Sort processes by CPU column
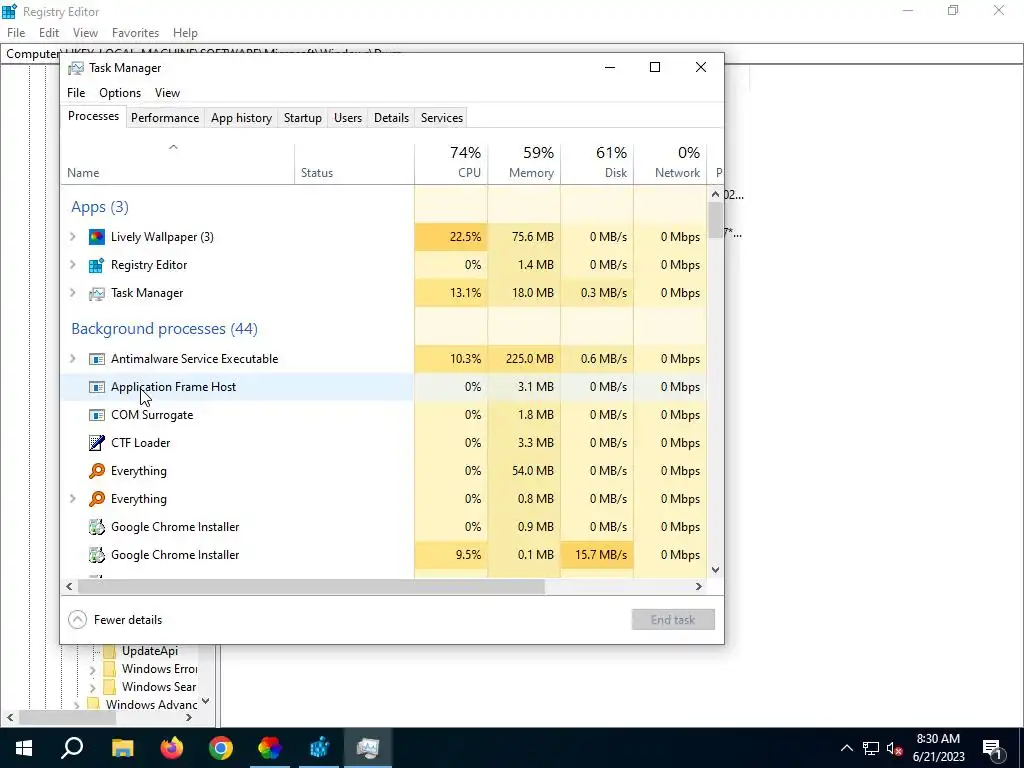This screenshot has height=768, width=1024. pos(451,163)
